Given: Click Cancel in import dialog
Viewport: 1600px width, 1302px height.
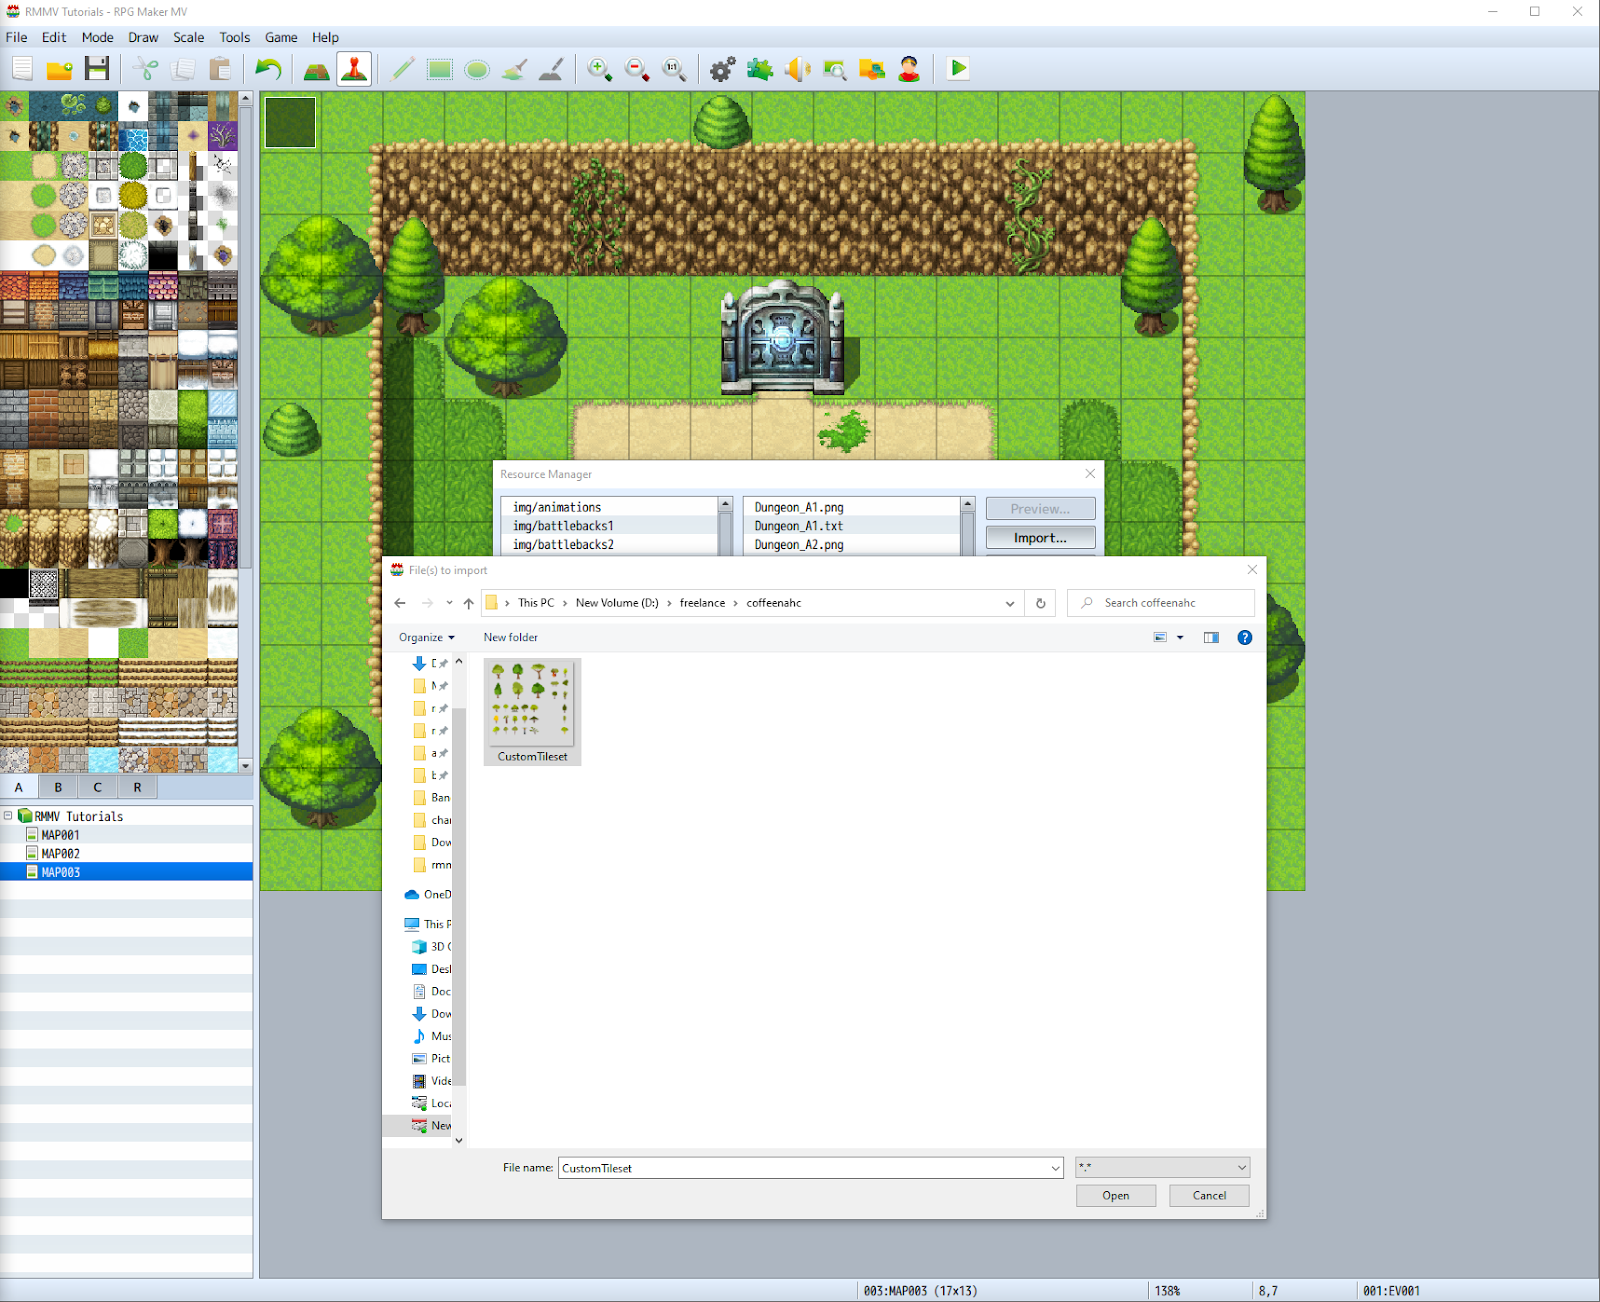Looking at the screenshot, I should point(1209,1195).
